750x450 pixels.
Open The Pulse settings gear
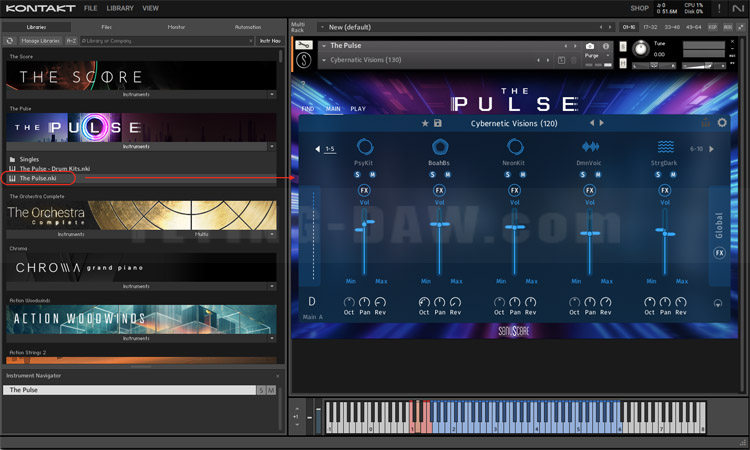722,123
